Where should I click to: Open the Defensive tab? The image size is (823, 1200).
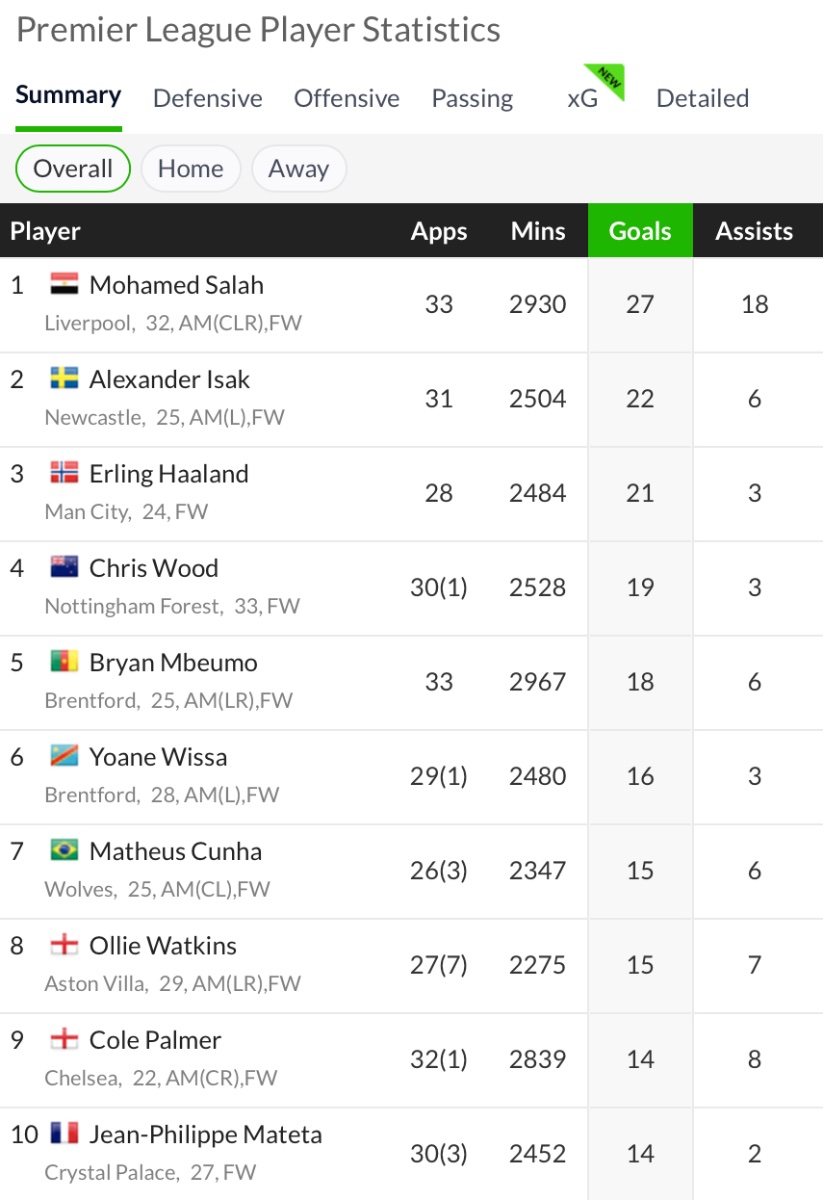pyautogui.click(x=208, y=98)
